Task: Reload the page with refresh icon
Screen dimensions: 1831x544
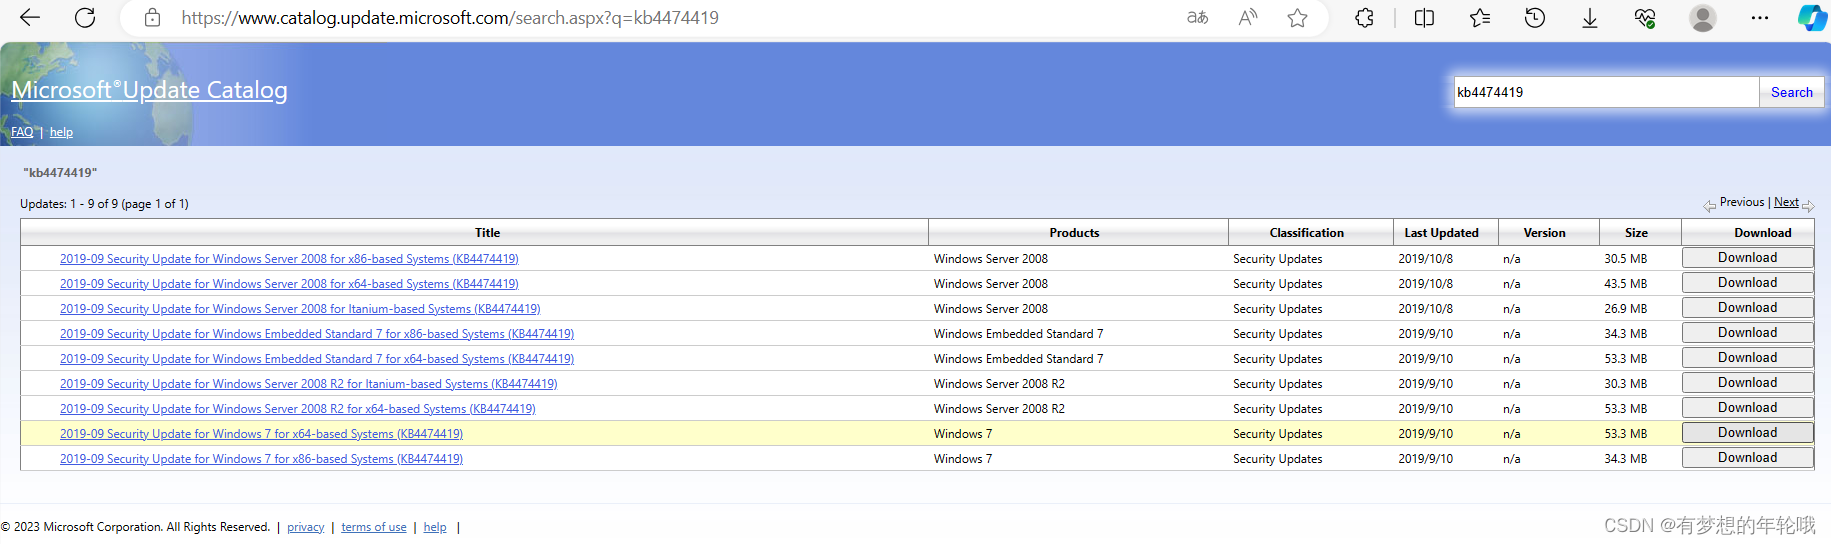Action: [86, 17]
